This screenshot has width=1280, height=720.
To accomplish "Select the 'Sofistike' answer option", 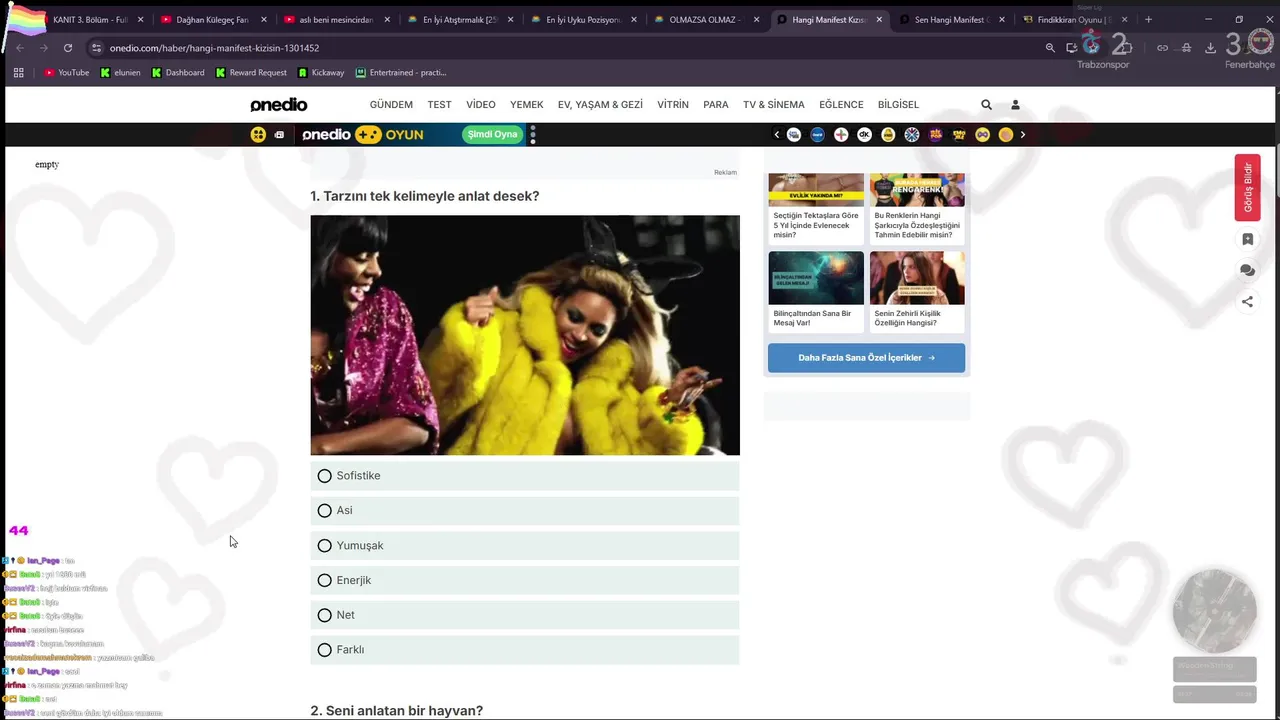I will (x=525, y=476).
